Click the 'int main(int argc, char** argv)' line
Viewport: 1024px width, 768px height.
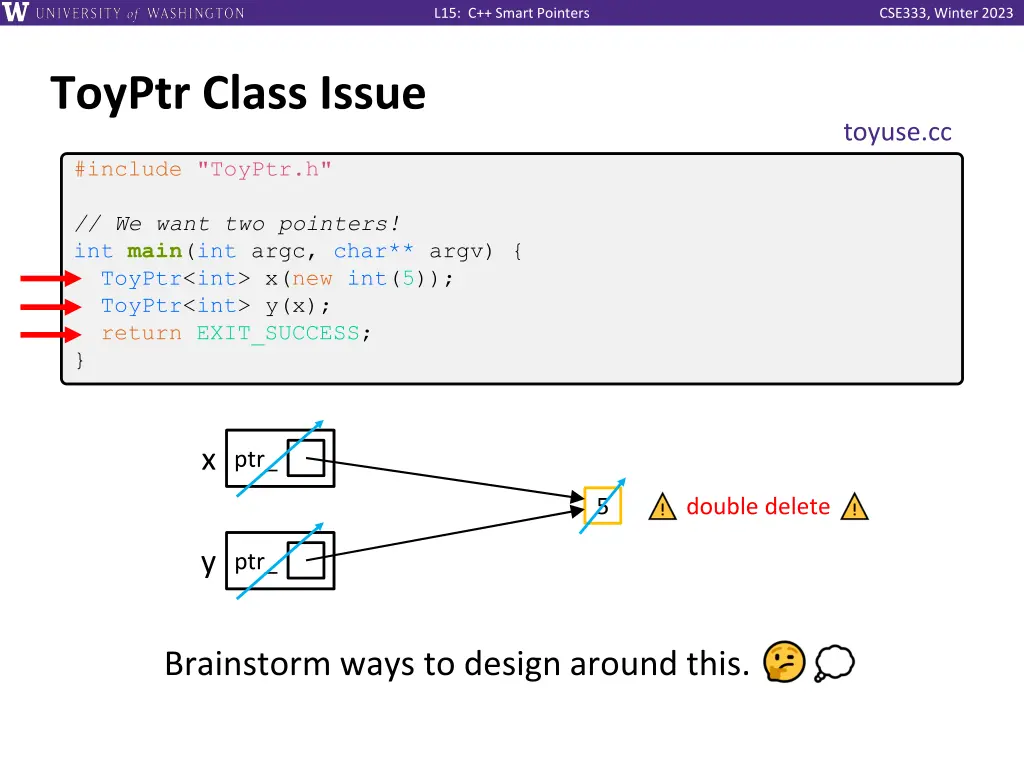298,251
